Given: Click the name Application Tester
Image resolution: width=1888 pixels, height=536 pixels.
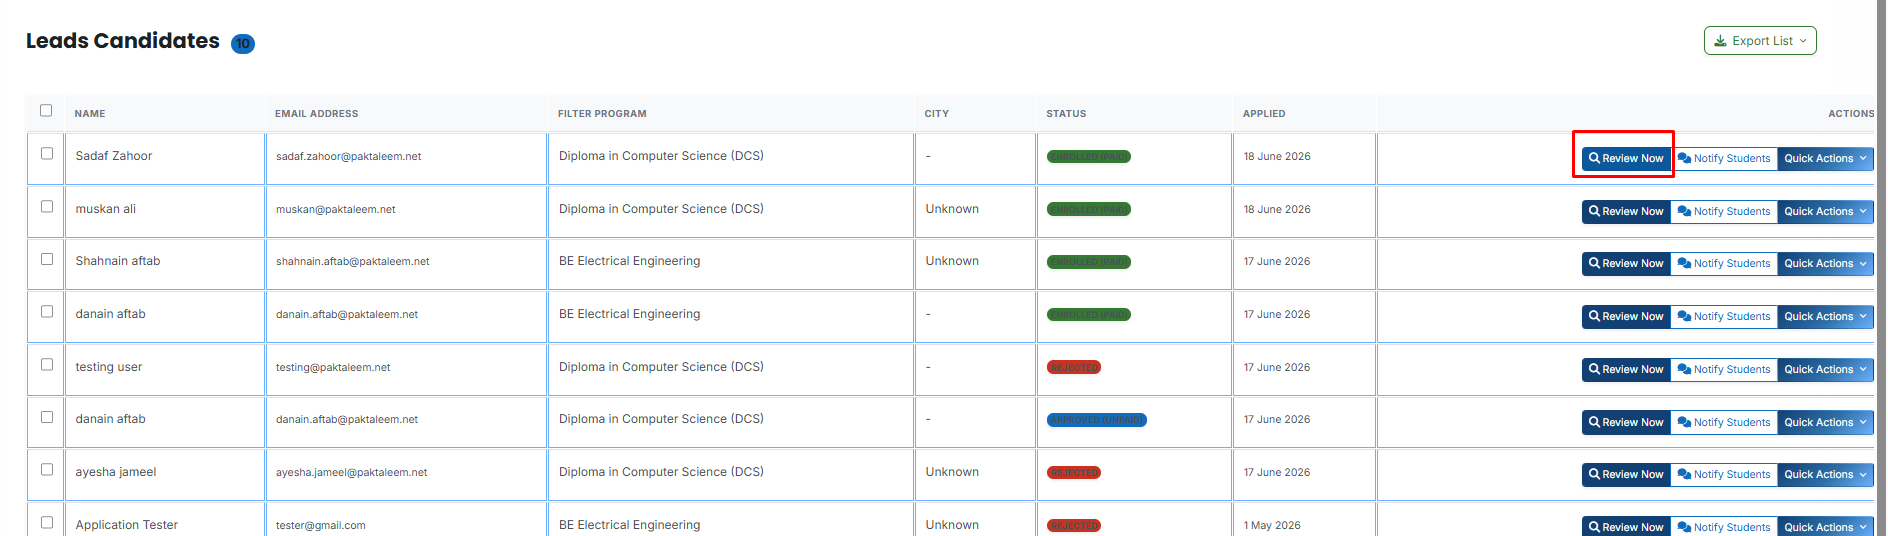Looking at the screenshot, I should (x=127, y=525).
